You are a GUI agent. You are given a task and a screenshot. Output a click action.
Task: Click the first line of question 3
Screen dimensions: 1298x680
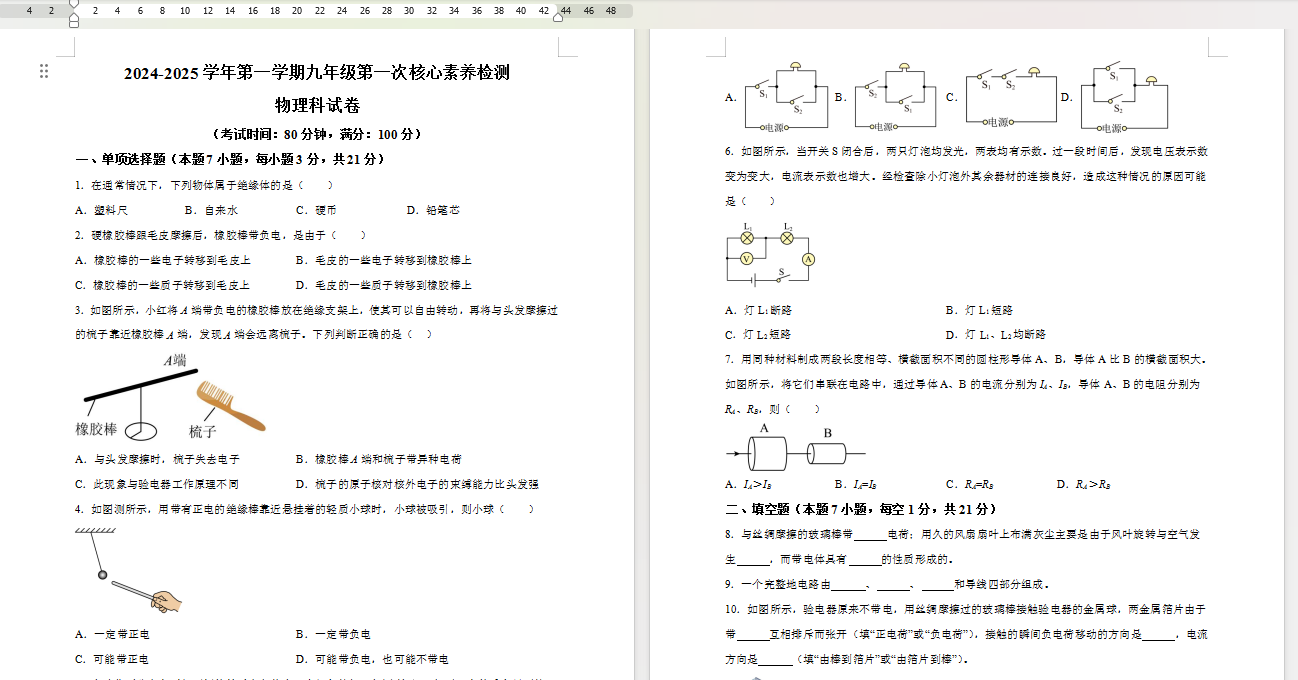click(x=317, y=310)
